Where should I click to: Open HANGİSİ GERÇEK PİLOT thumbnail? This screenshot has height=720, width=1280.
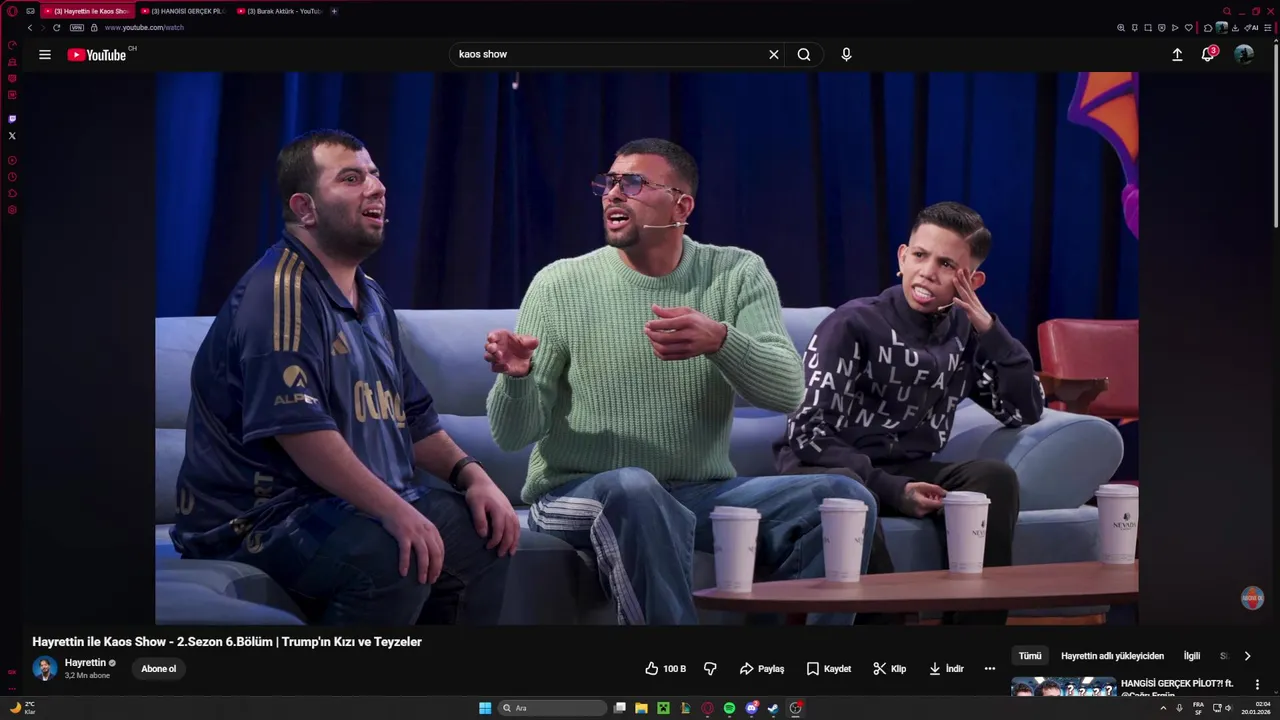point(1063,686)
